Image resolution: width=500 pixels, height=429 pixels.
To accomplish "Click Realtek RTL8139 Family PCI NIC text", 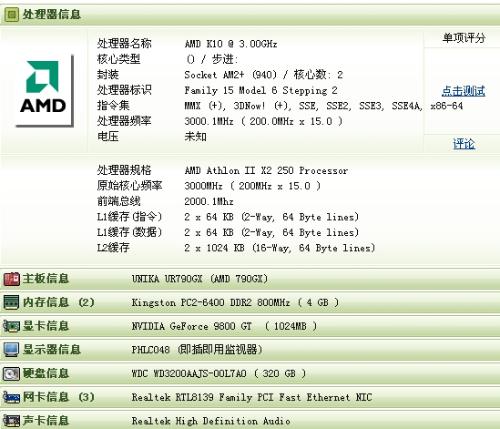I will 252,397.
